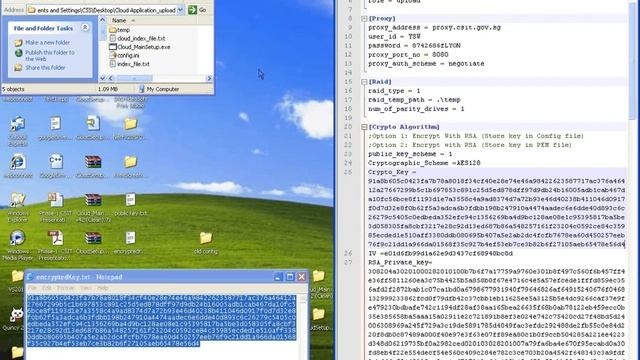Image resolution: width=640 pixels, height=360 pixels.
Task: Click 'Cryptographic_Scheme =AES128' line
Action: (x=424, y=163)
